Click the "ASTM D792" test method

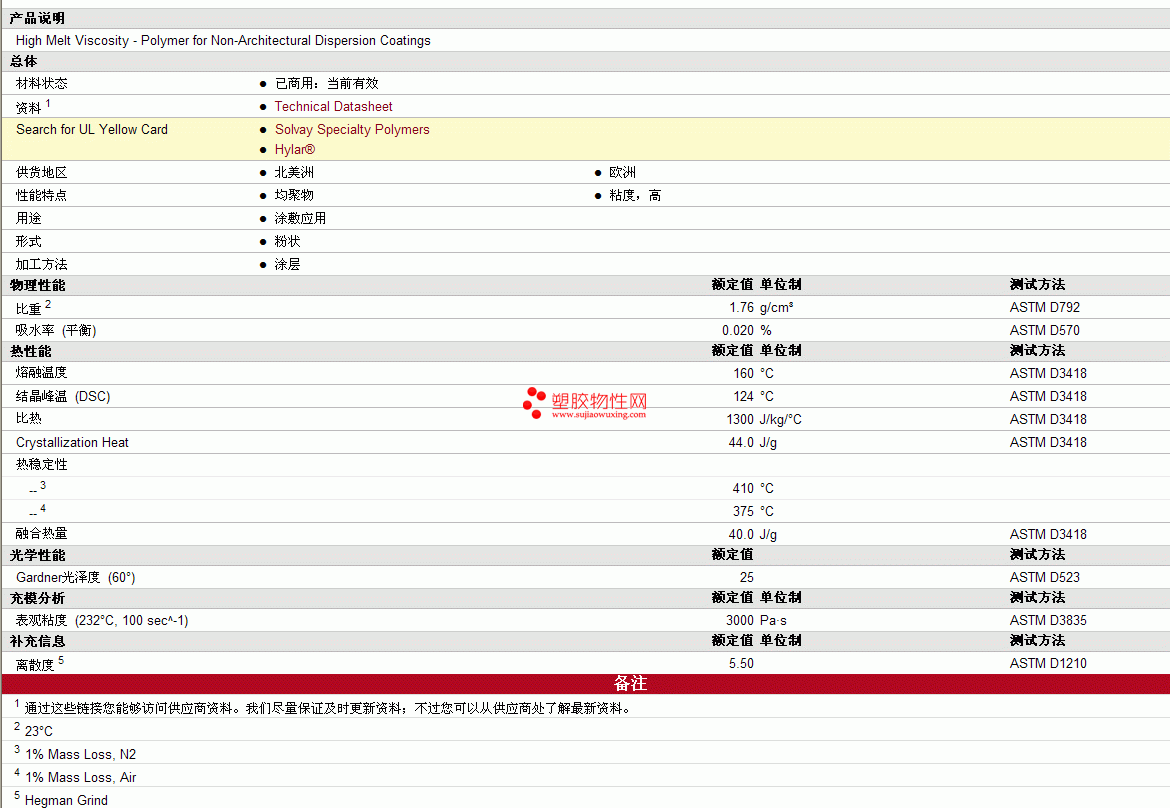(x=1045, y=308)
